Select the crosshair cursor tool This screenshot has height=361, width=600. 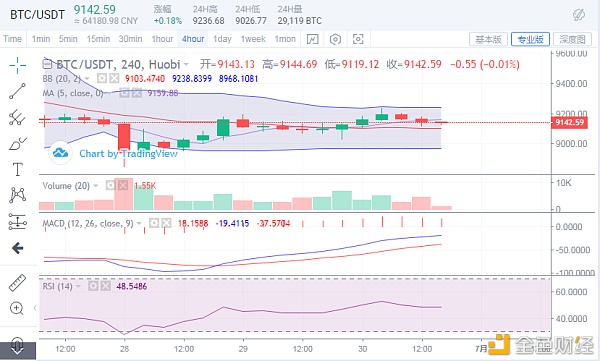18,65
